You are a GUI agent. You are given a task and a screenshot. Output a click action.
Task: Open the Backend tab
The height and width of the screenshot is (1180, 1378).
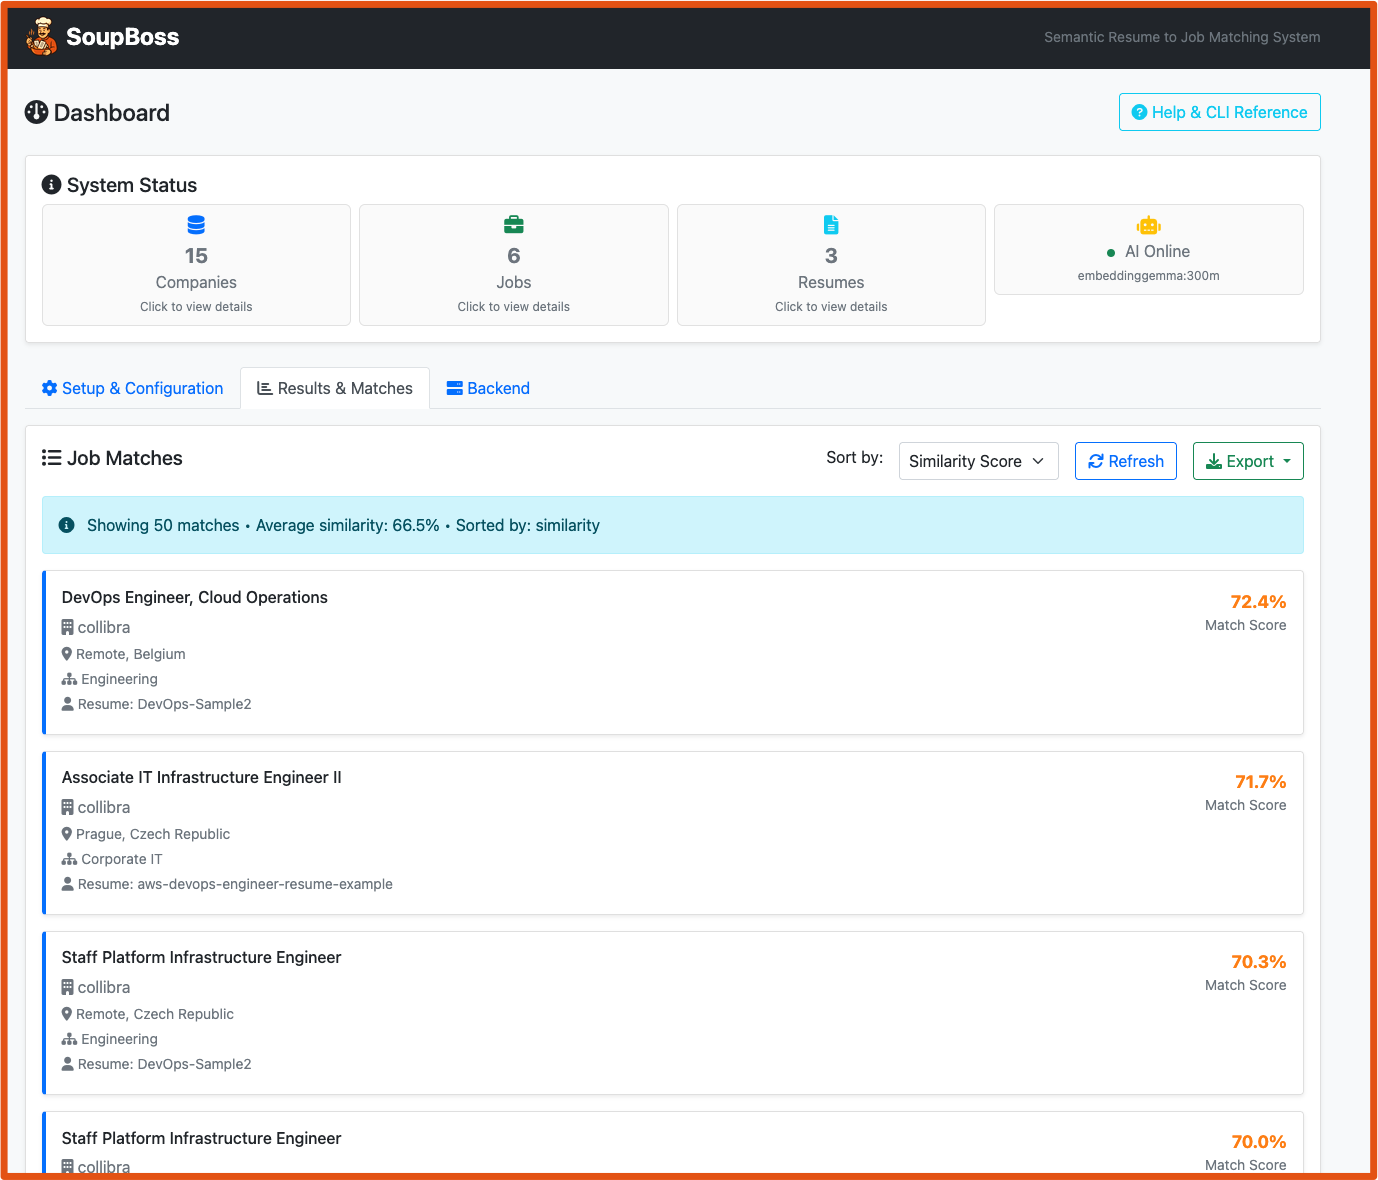(488, 388)
